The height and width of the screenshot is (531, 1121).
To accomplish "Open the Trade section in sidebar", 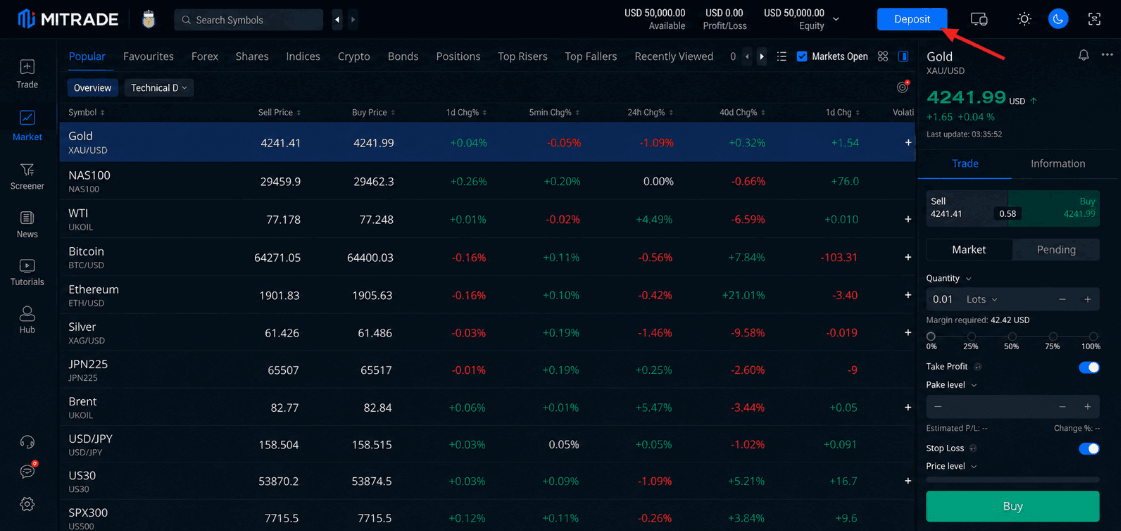I will pos(27,74).
